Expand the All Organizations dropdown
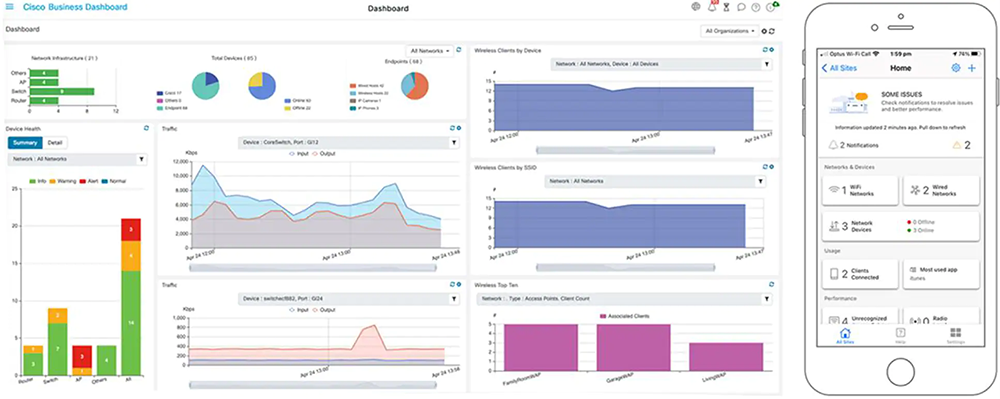The image size is (1000, 399). pos(730,31)
